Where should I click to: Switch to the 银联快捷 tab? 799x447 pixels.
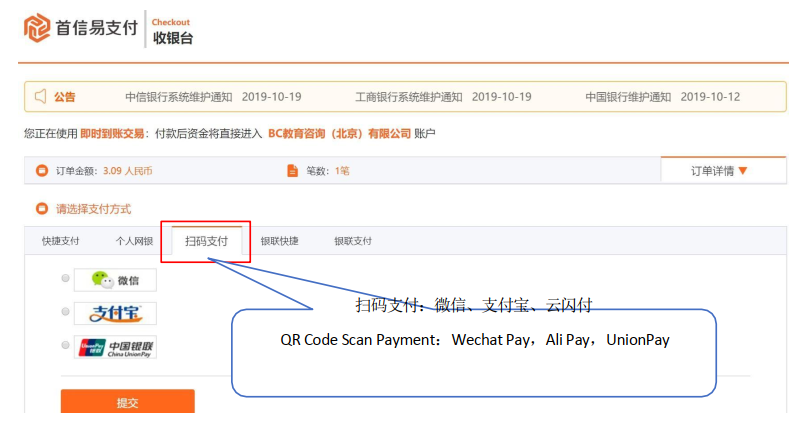click(279, 241)
